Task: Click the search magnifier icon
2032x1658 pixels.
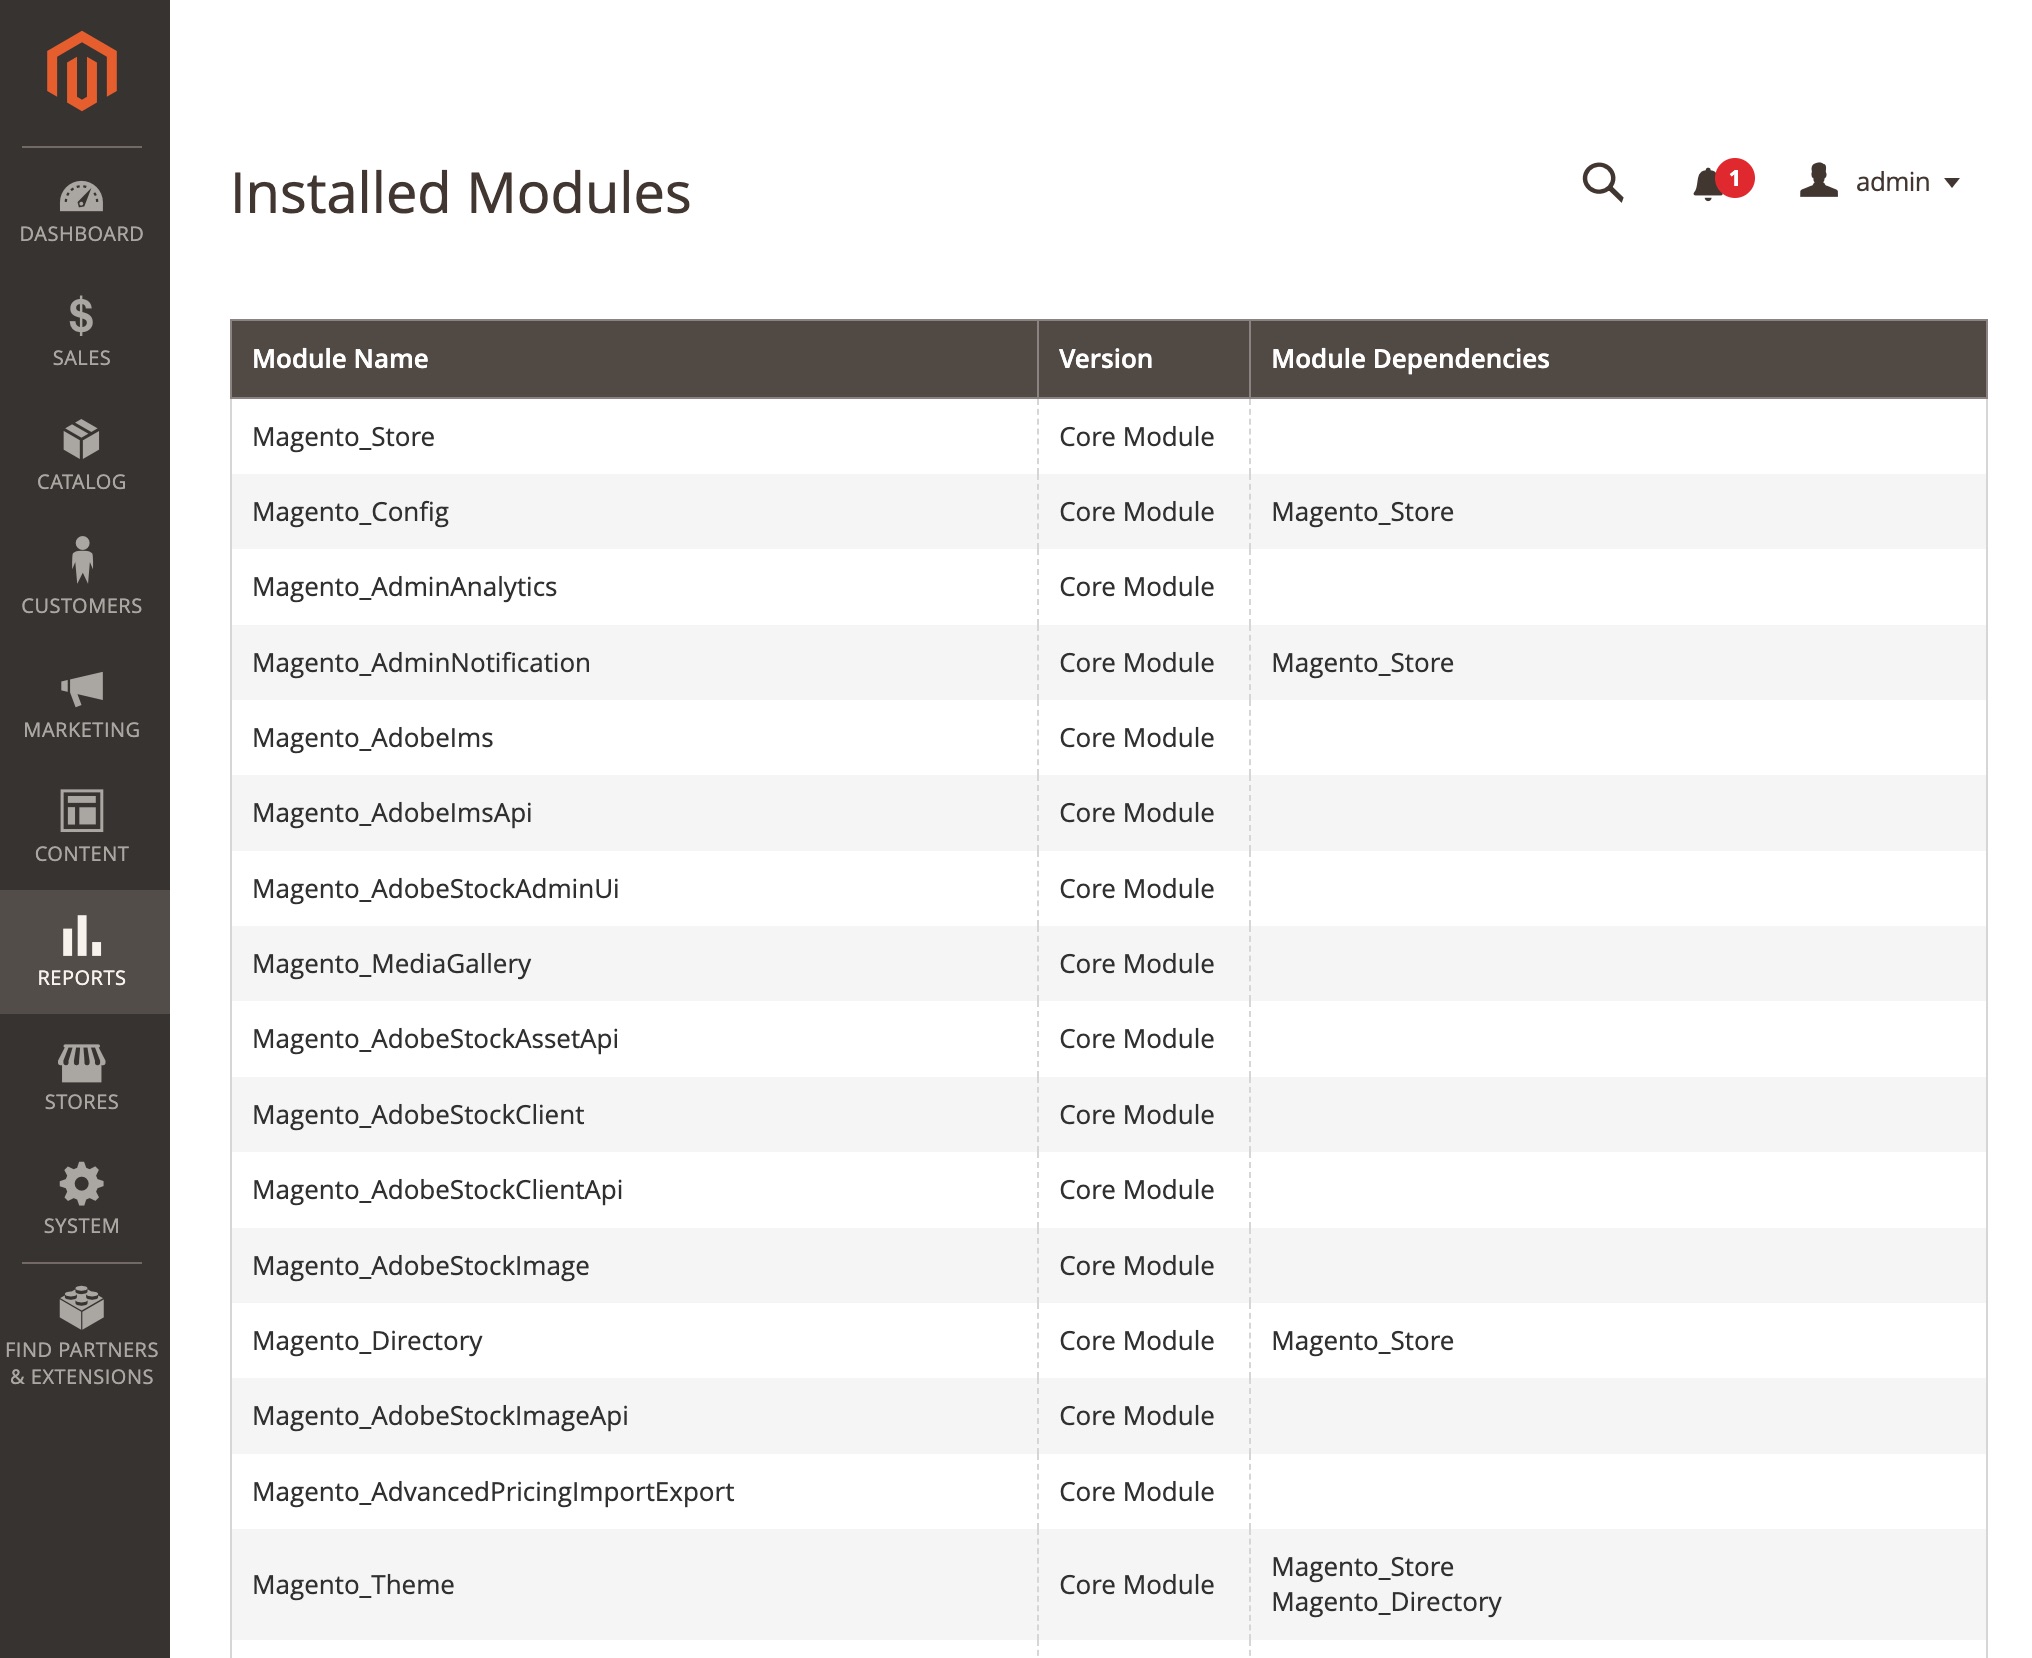Action: (x=1602, y=182)
